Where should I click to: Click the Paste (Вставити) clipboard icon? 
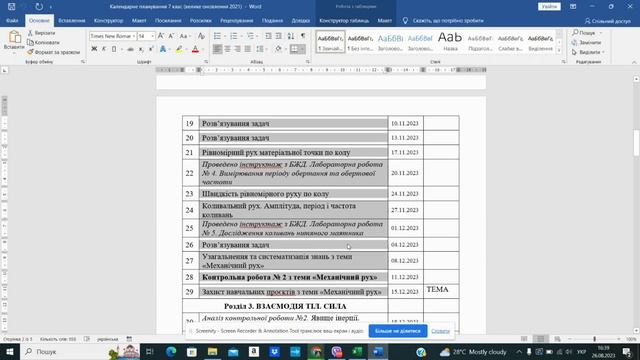[x=14, y=38]
